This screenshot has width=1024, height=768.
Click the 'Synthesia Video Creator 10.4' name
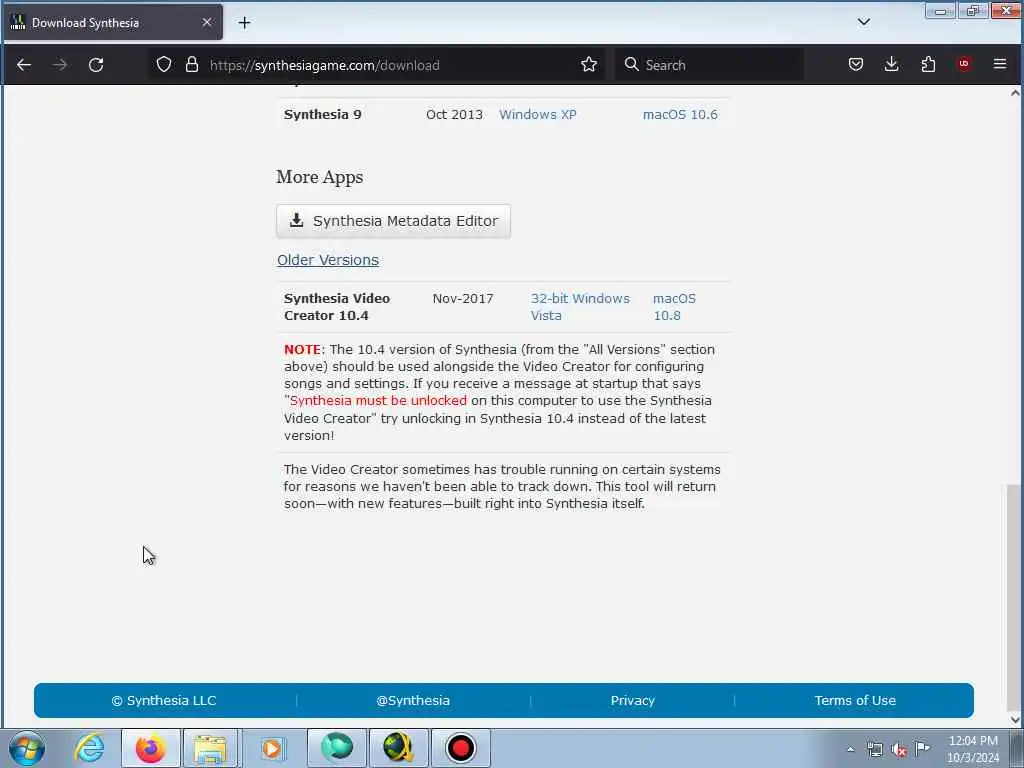tap(337, 307)
